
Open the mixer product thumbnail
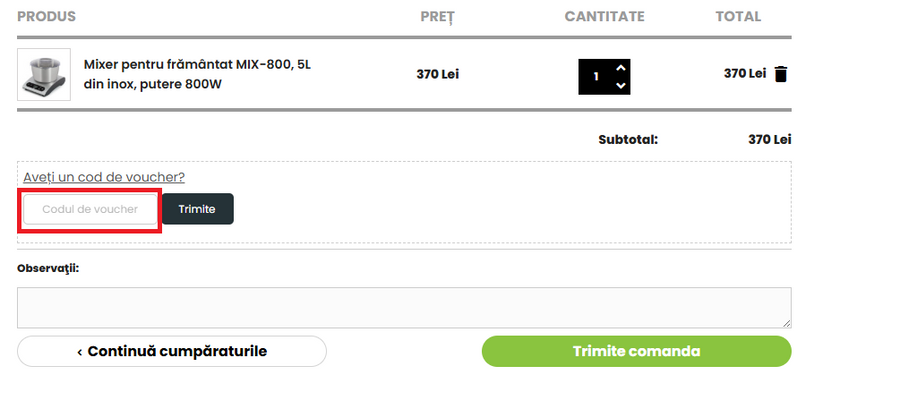tap(44, 74)
